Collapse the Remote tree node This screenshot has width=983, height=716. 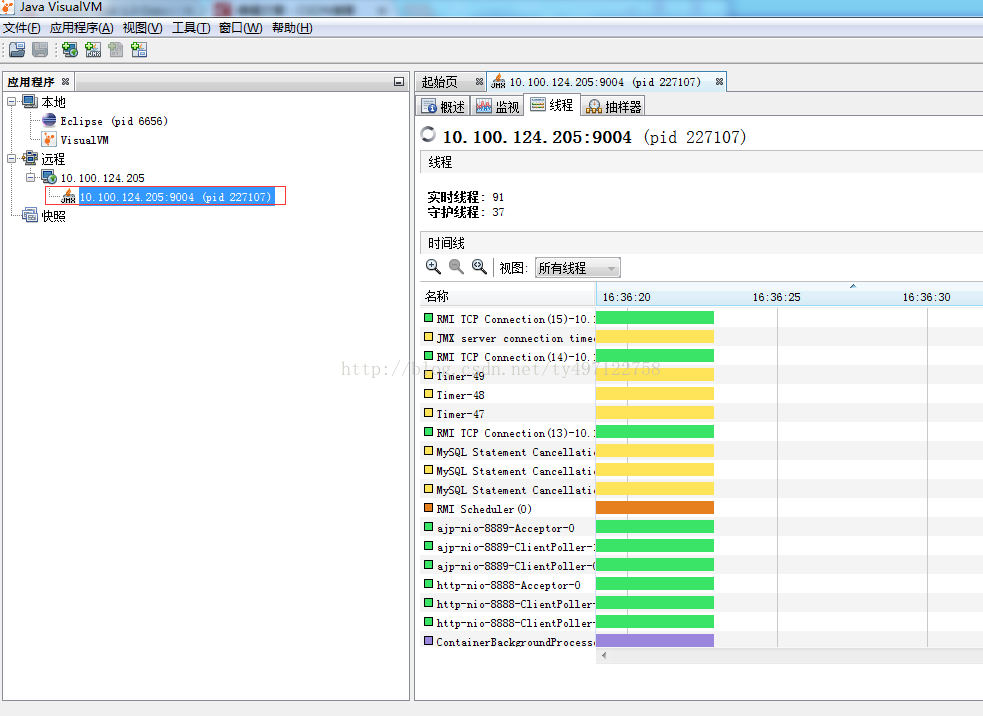(11, 159)
